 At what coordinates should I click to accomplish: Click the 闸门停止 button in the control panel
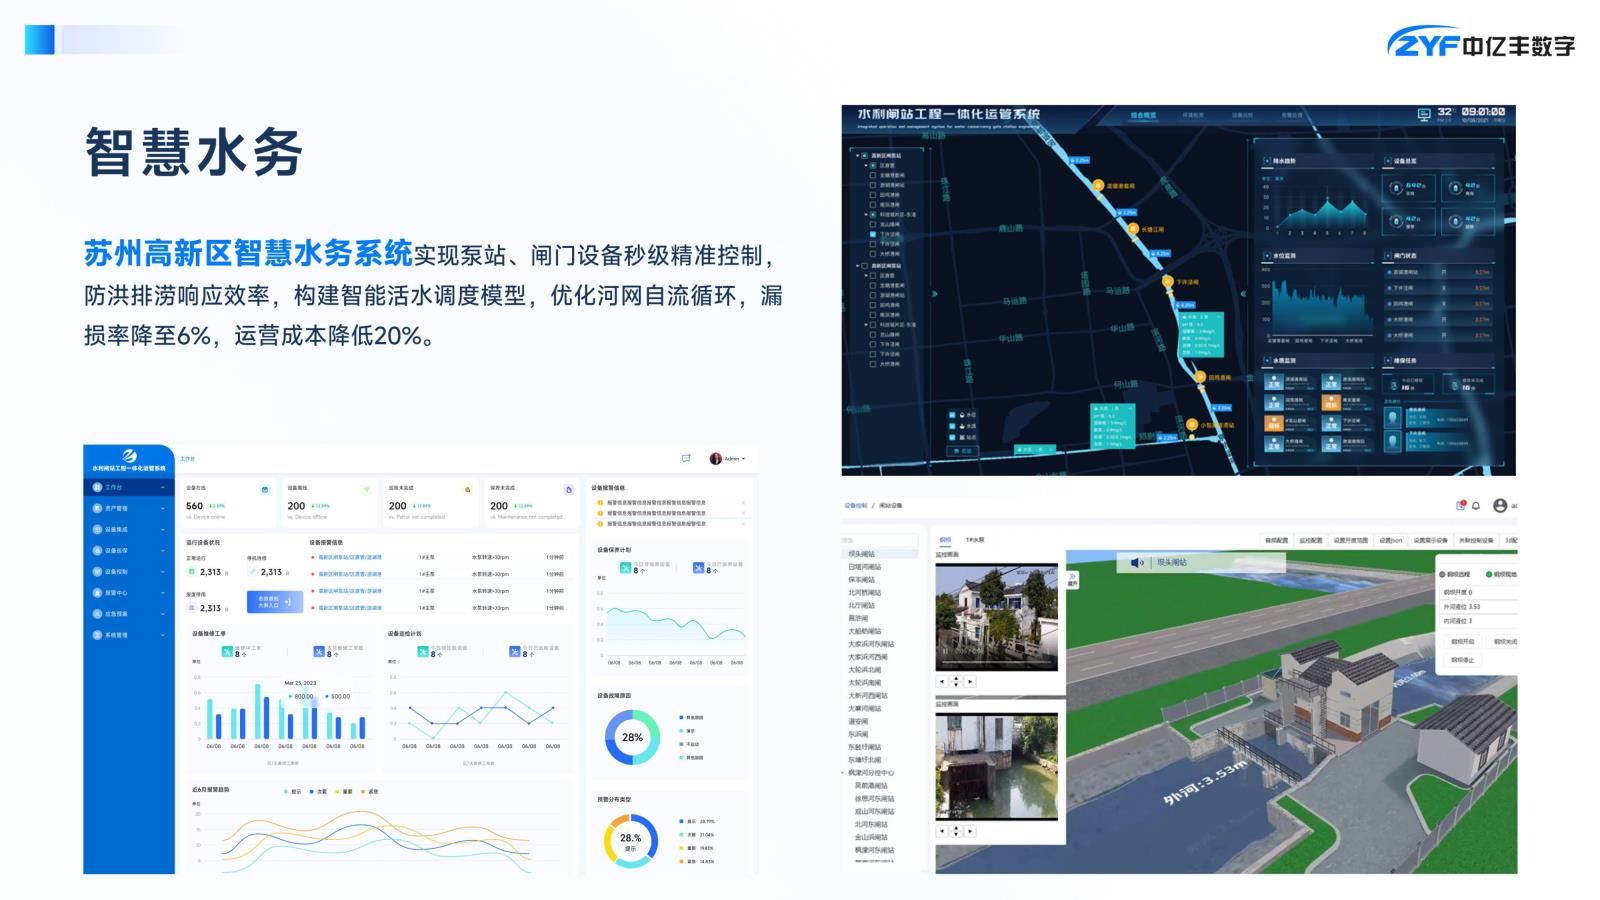coord(1462,660)
